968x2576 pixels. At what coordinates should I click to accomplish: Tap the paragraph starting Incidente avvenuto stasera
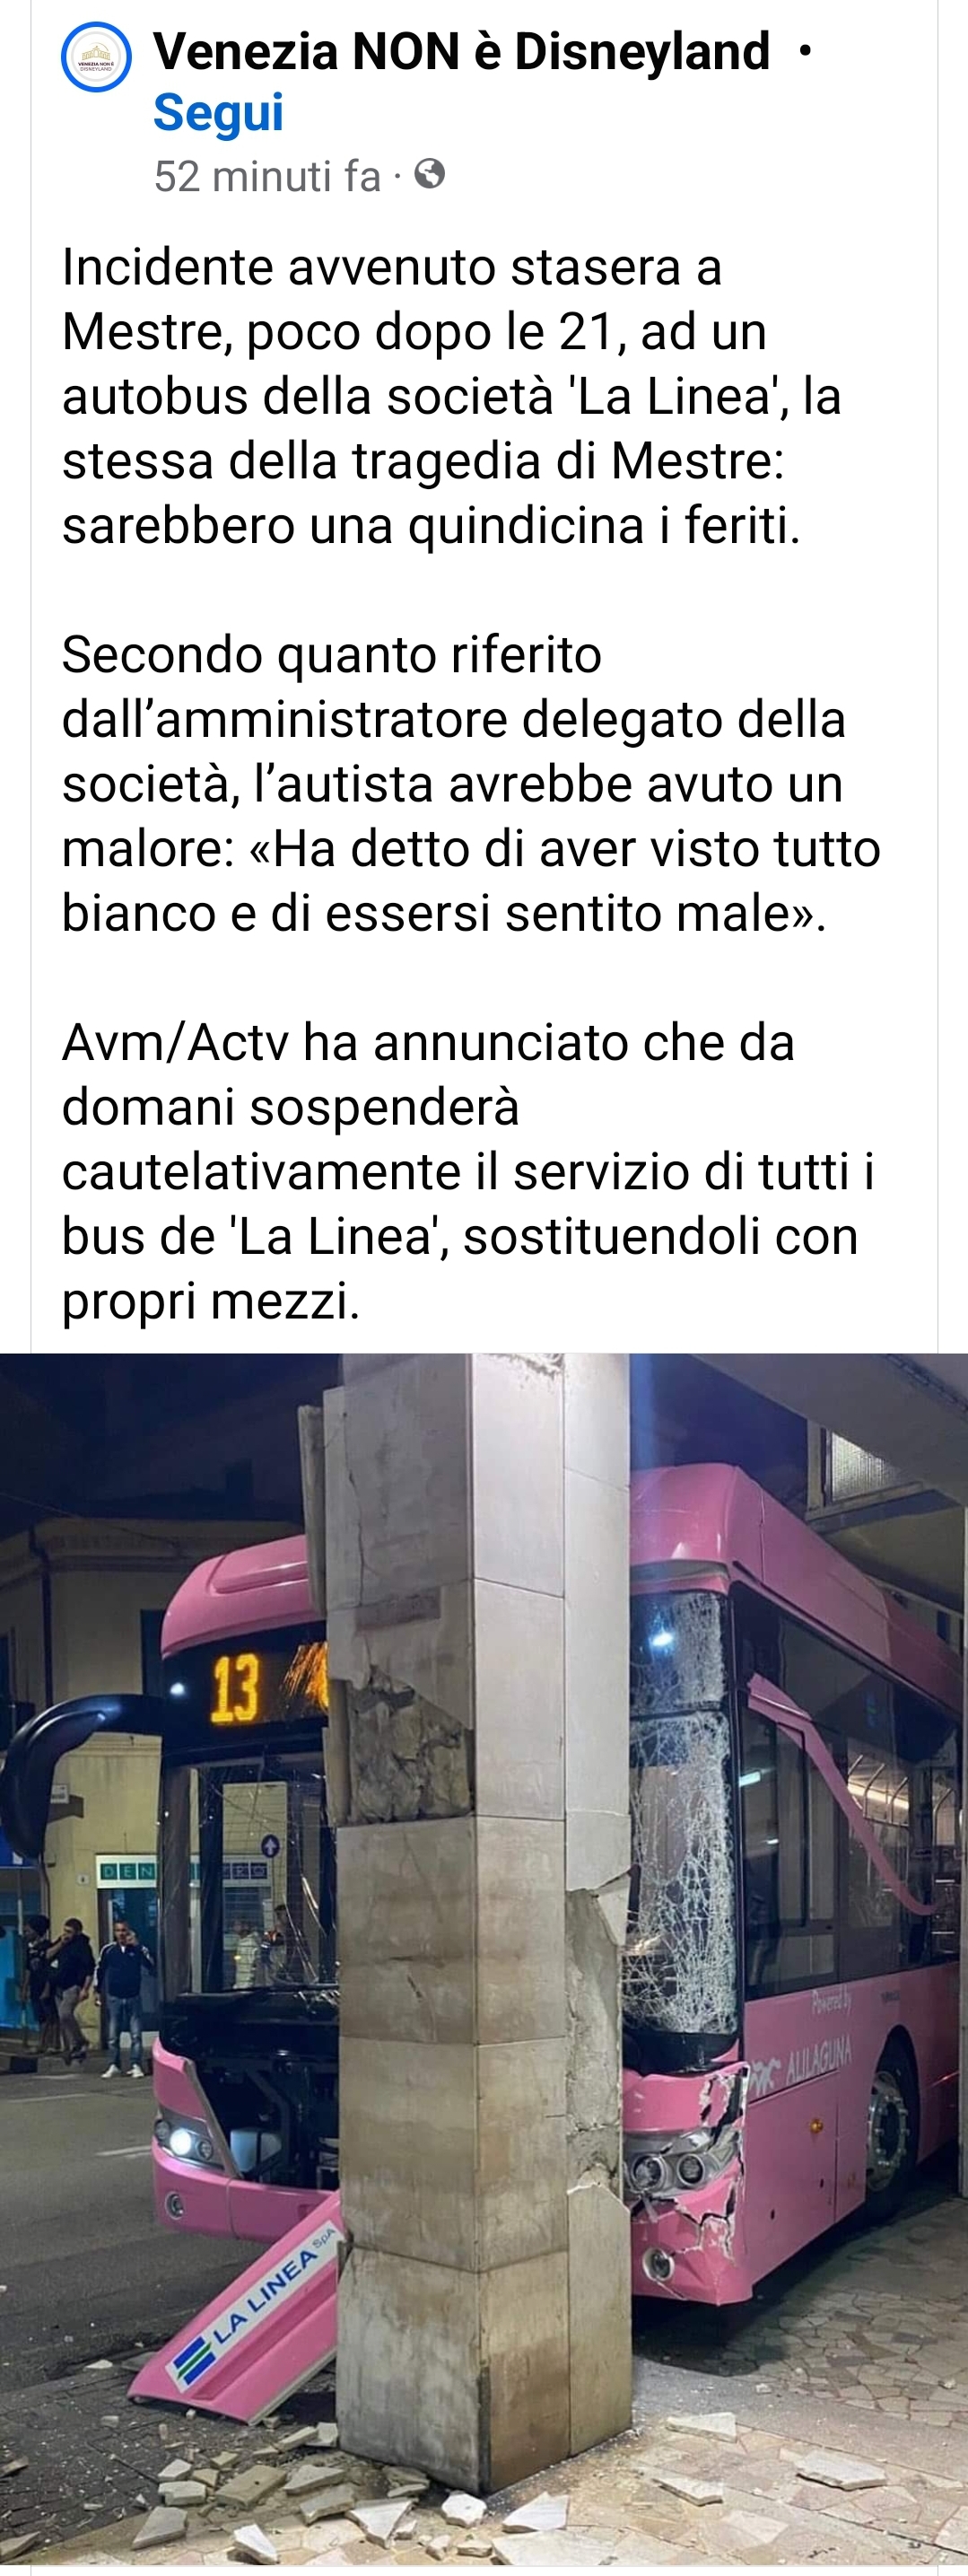click(x=452, y=396)
